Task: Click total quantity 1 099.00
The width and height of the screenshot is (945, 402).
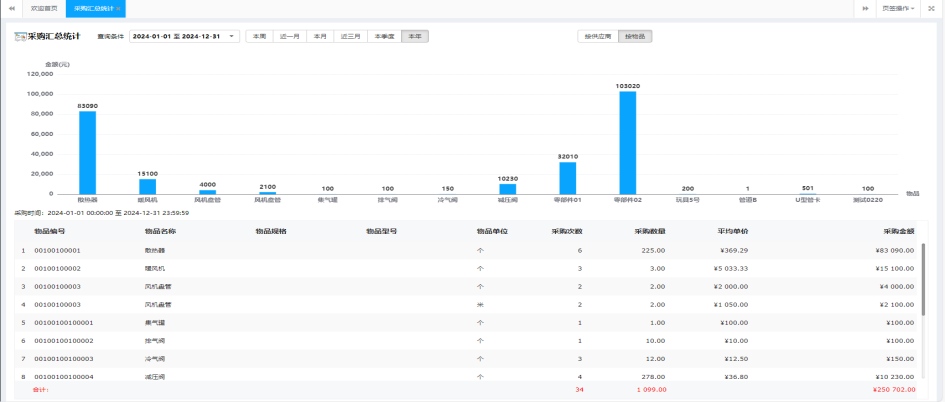Action: [x=651, y=390]
